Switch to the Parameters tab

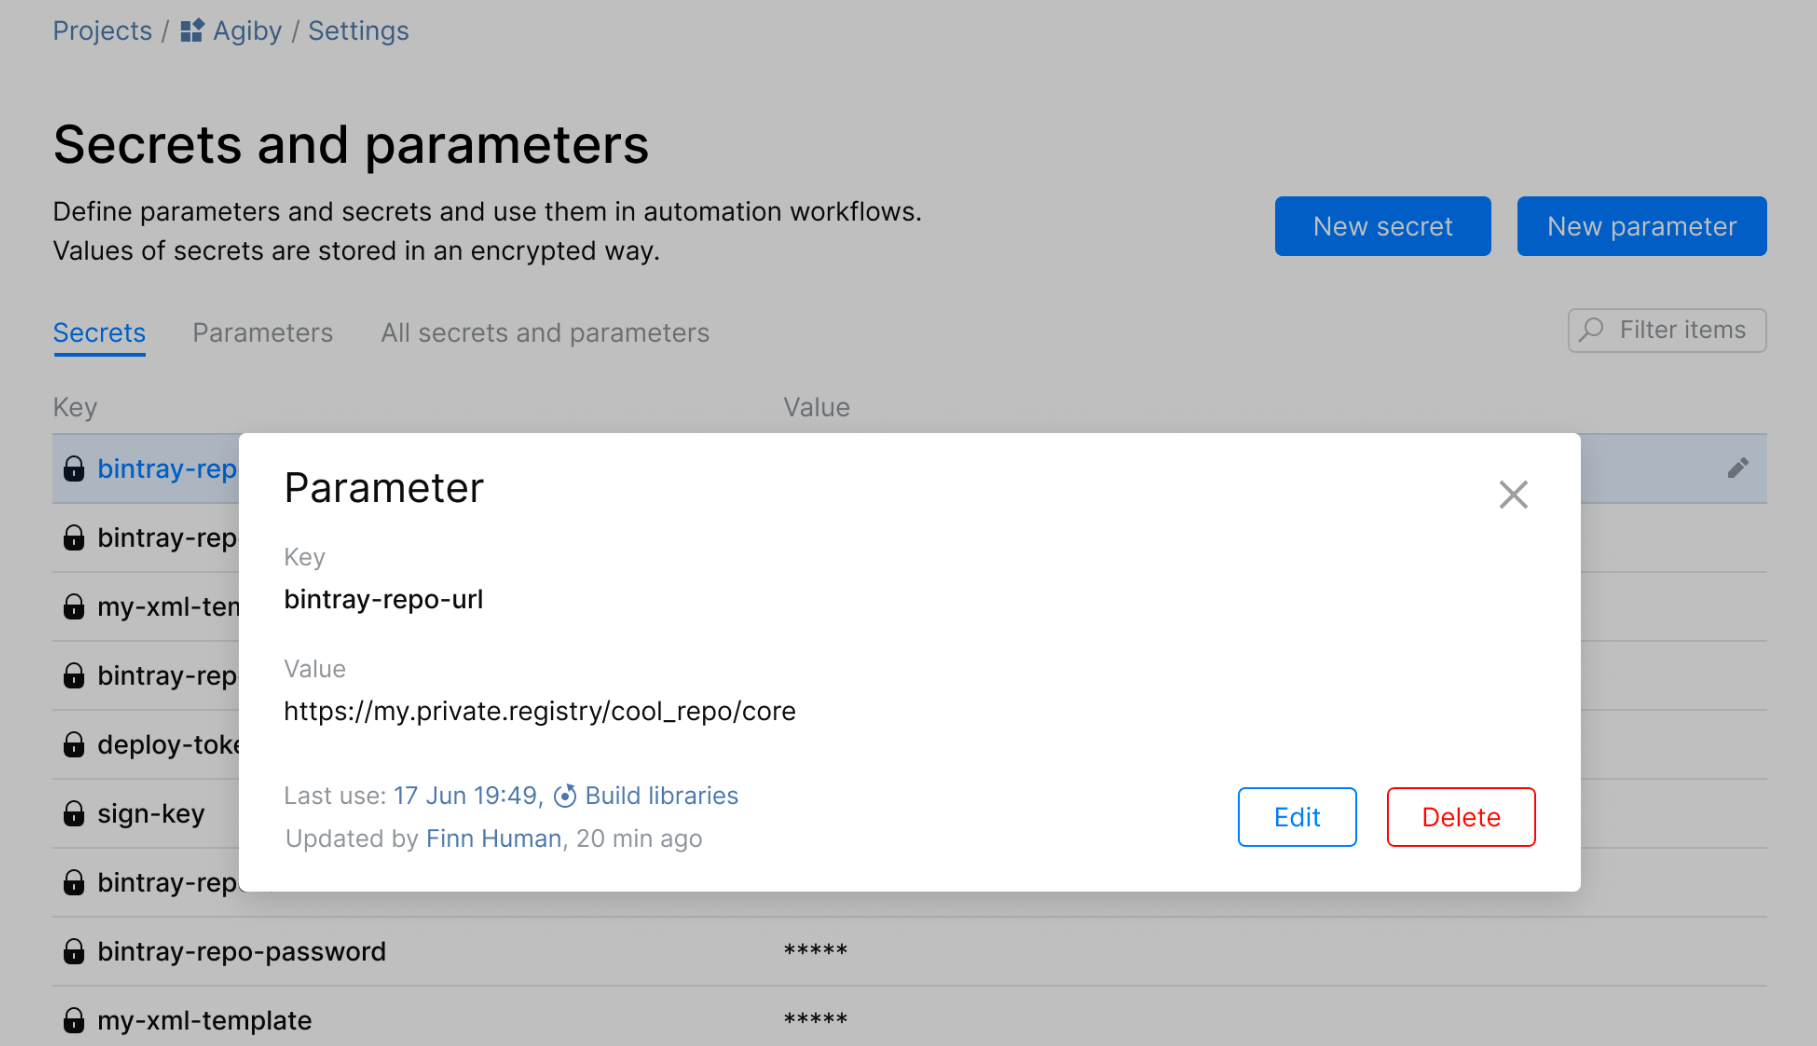click(x=262, y=333)
